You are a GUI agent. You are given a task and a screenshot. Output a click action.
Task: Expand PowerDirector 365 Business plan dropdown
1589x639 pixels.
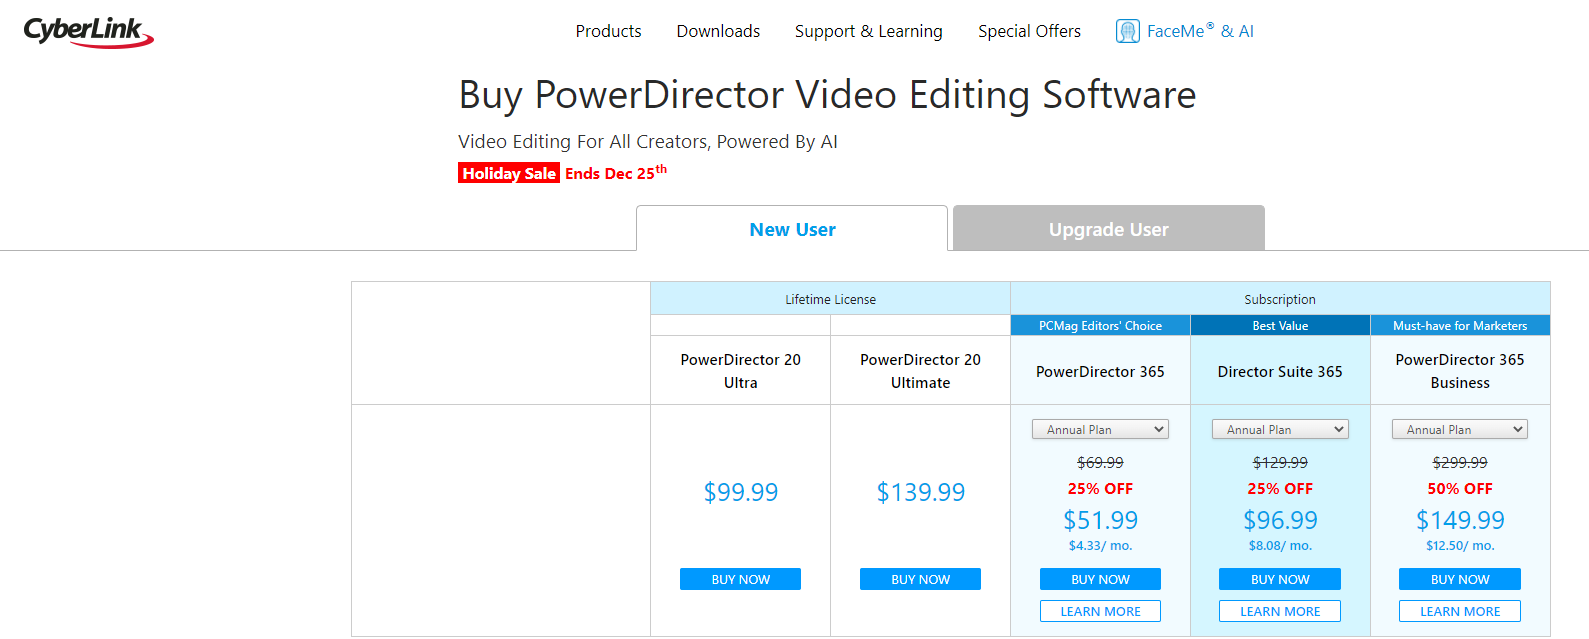pos(1460,429)
